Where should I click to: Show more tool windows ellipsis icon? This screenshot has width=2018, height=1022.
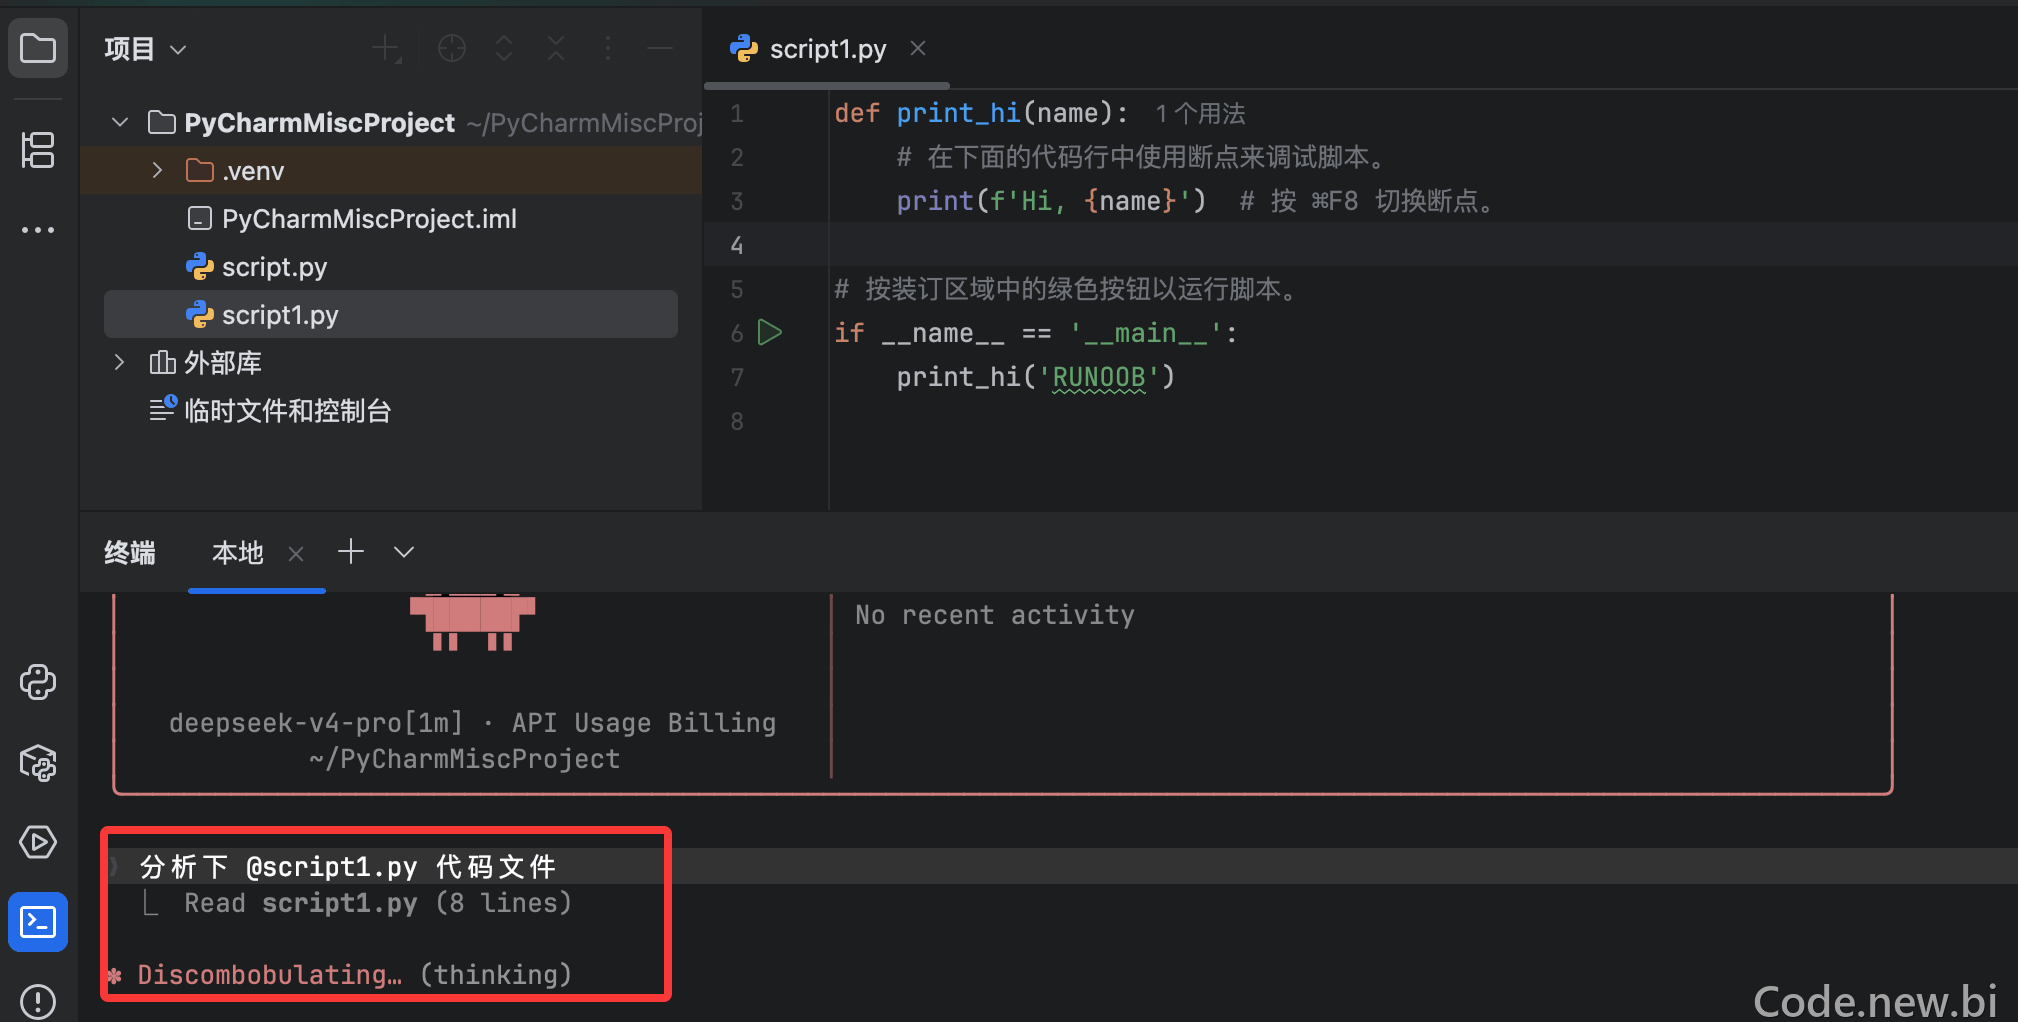[38, 230]
